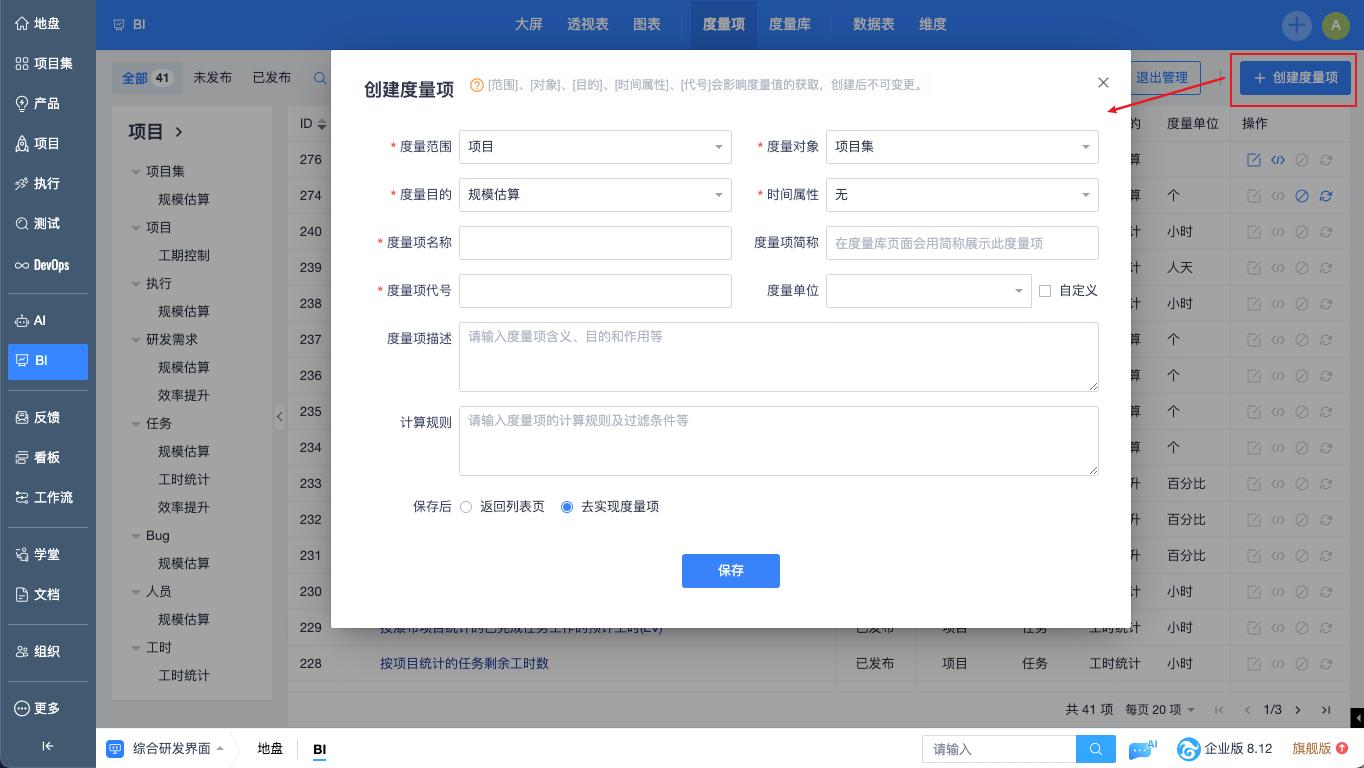Open the 度量范围 dropdown
Viewport: 1364px width, 768px height.
(595, 147)
